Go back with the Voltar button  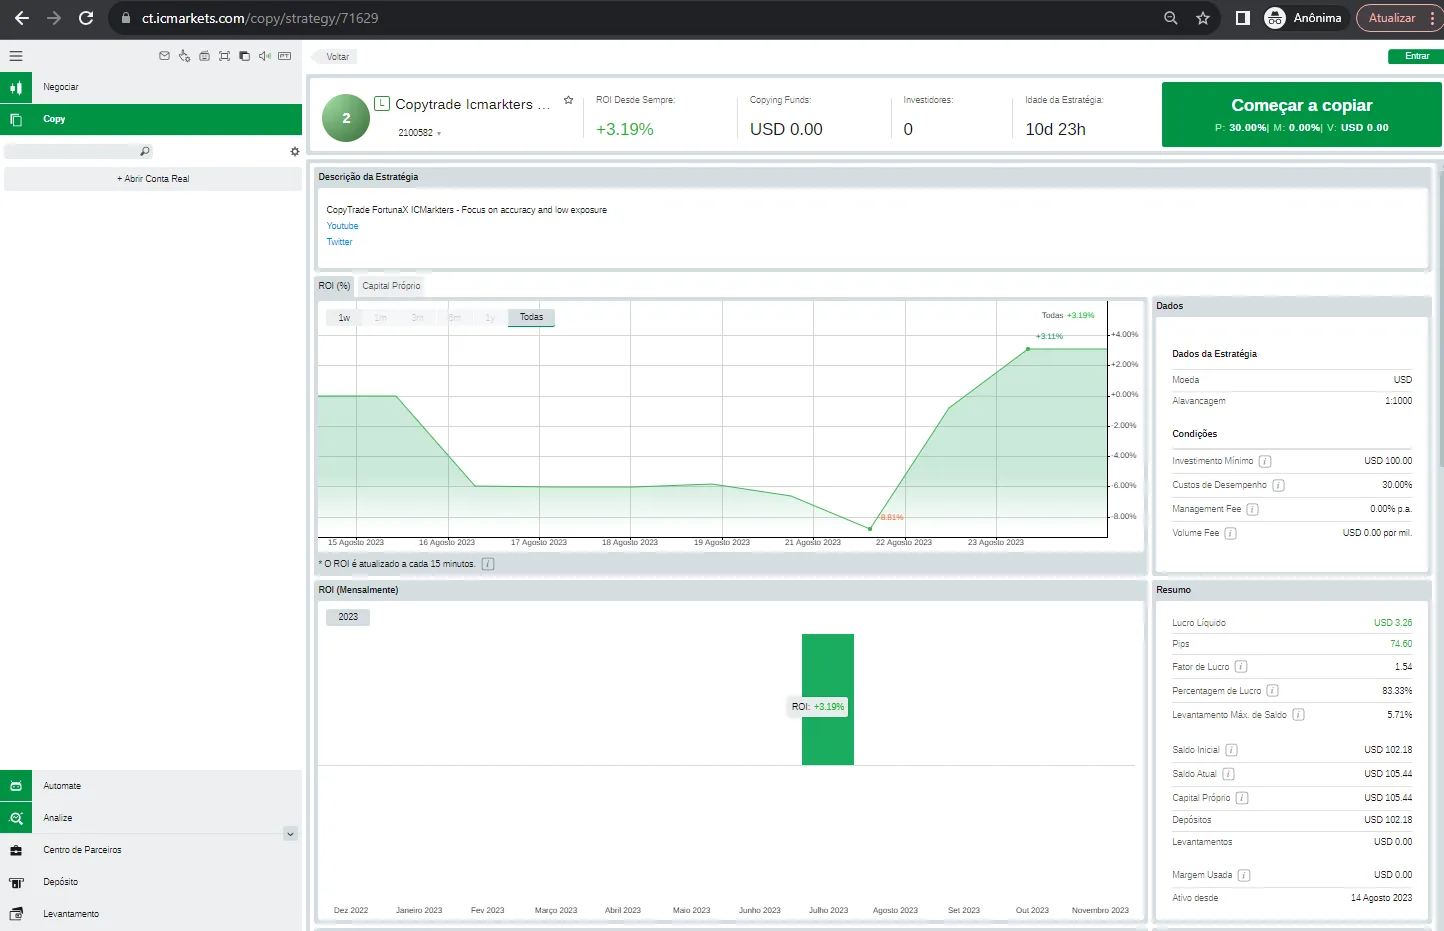click(x=336, y=57)
